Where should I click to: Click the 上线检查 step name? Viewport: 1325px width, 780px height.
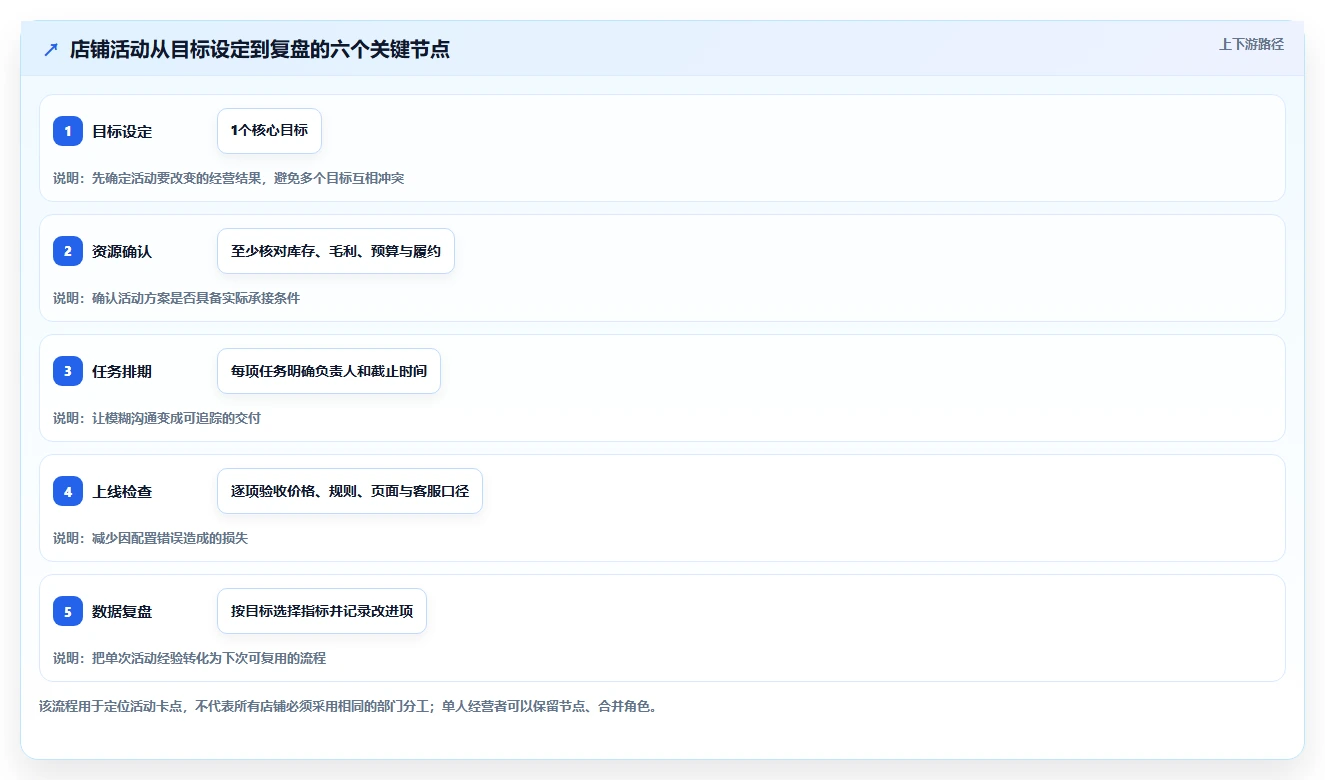pos(122,492)
